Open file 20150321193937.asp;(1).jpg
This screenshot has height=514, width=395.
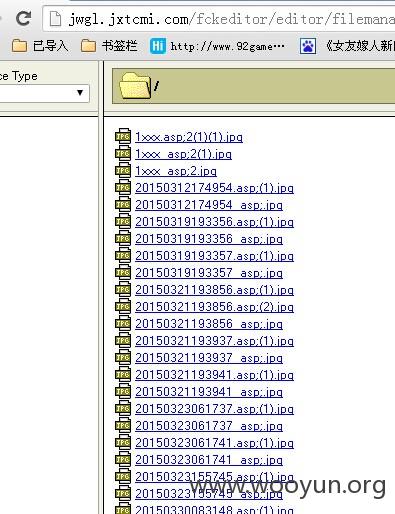(x=214, y=341)
